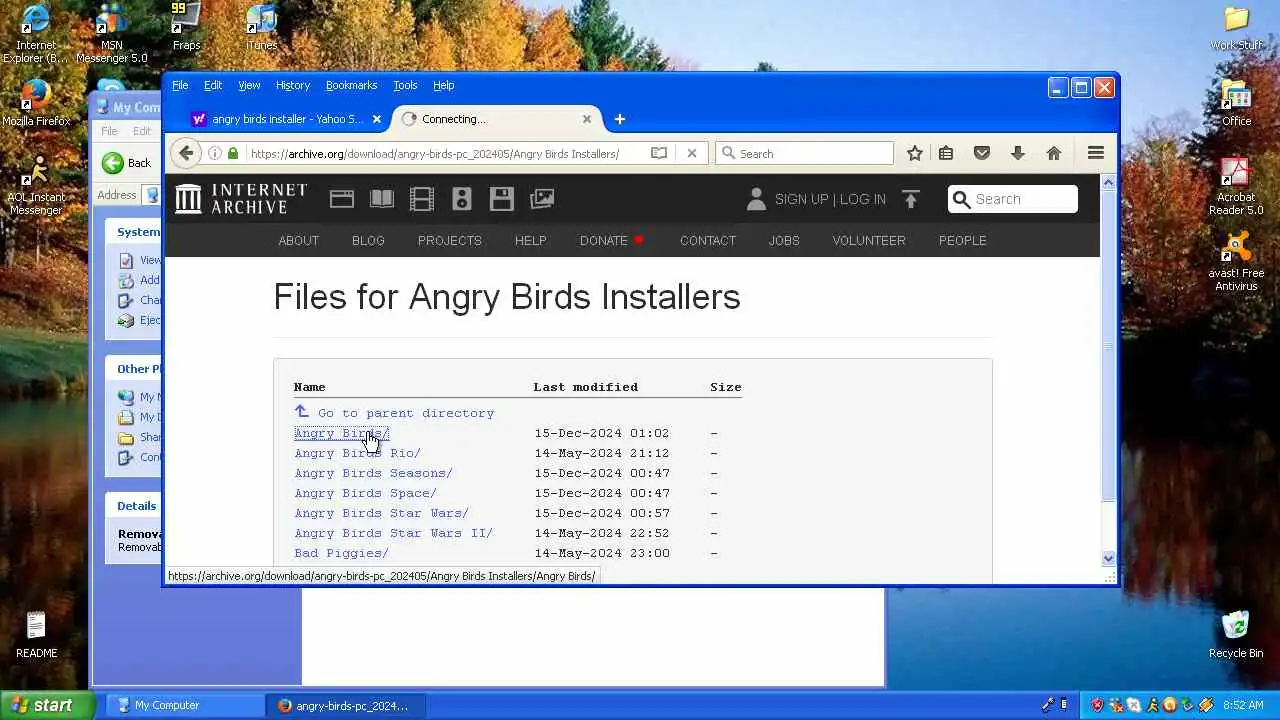Open the Angry Birds Seasons/ folder link
1280x720 pixels.
tap(373, 473)
